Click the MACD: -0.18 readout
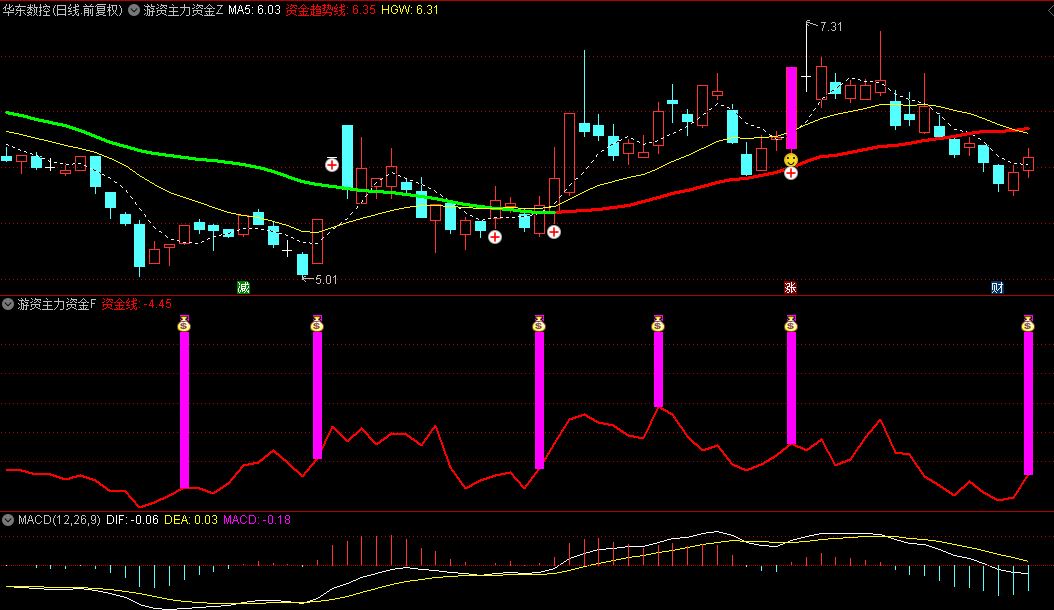Screen dimensions: 1054x610 257,520
